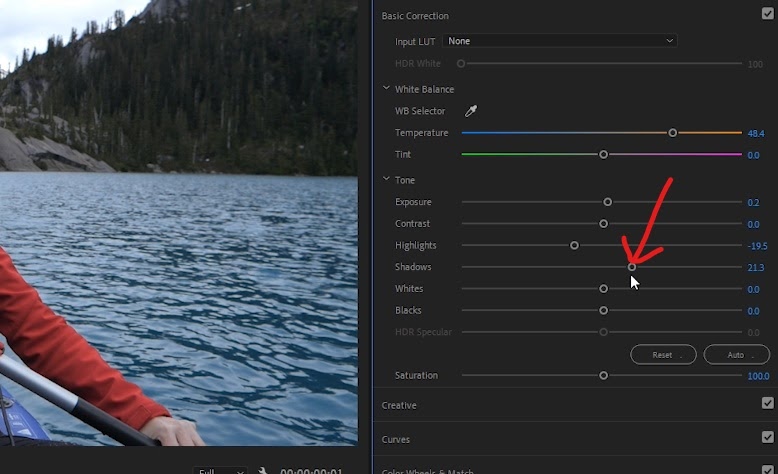Select the Exposure value 0.2 field
778x474 pixels.
pyautogui.click(x=753, y=203)
